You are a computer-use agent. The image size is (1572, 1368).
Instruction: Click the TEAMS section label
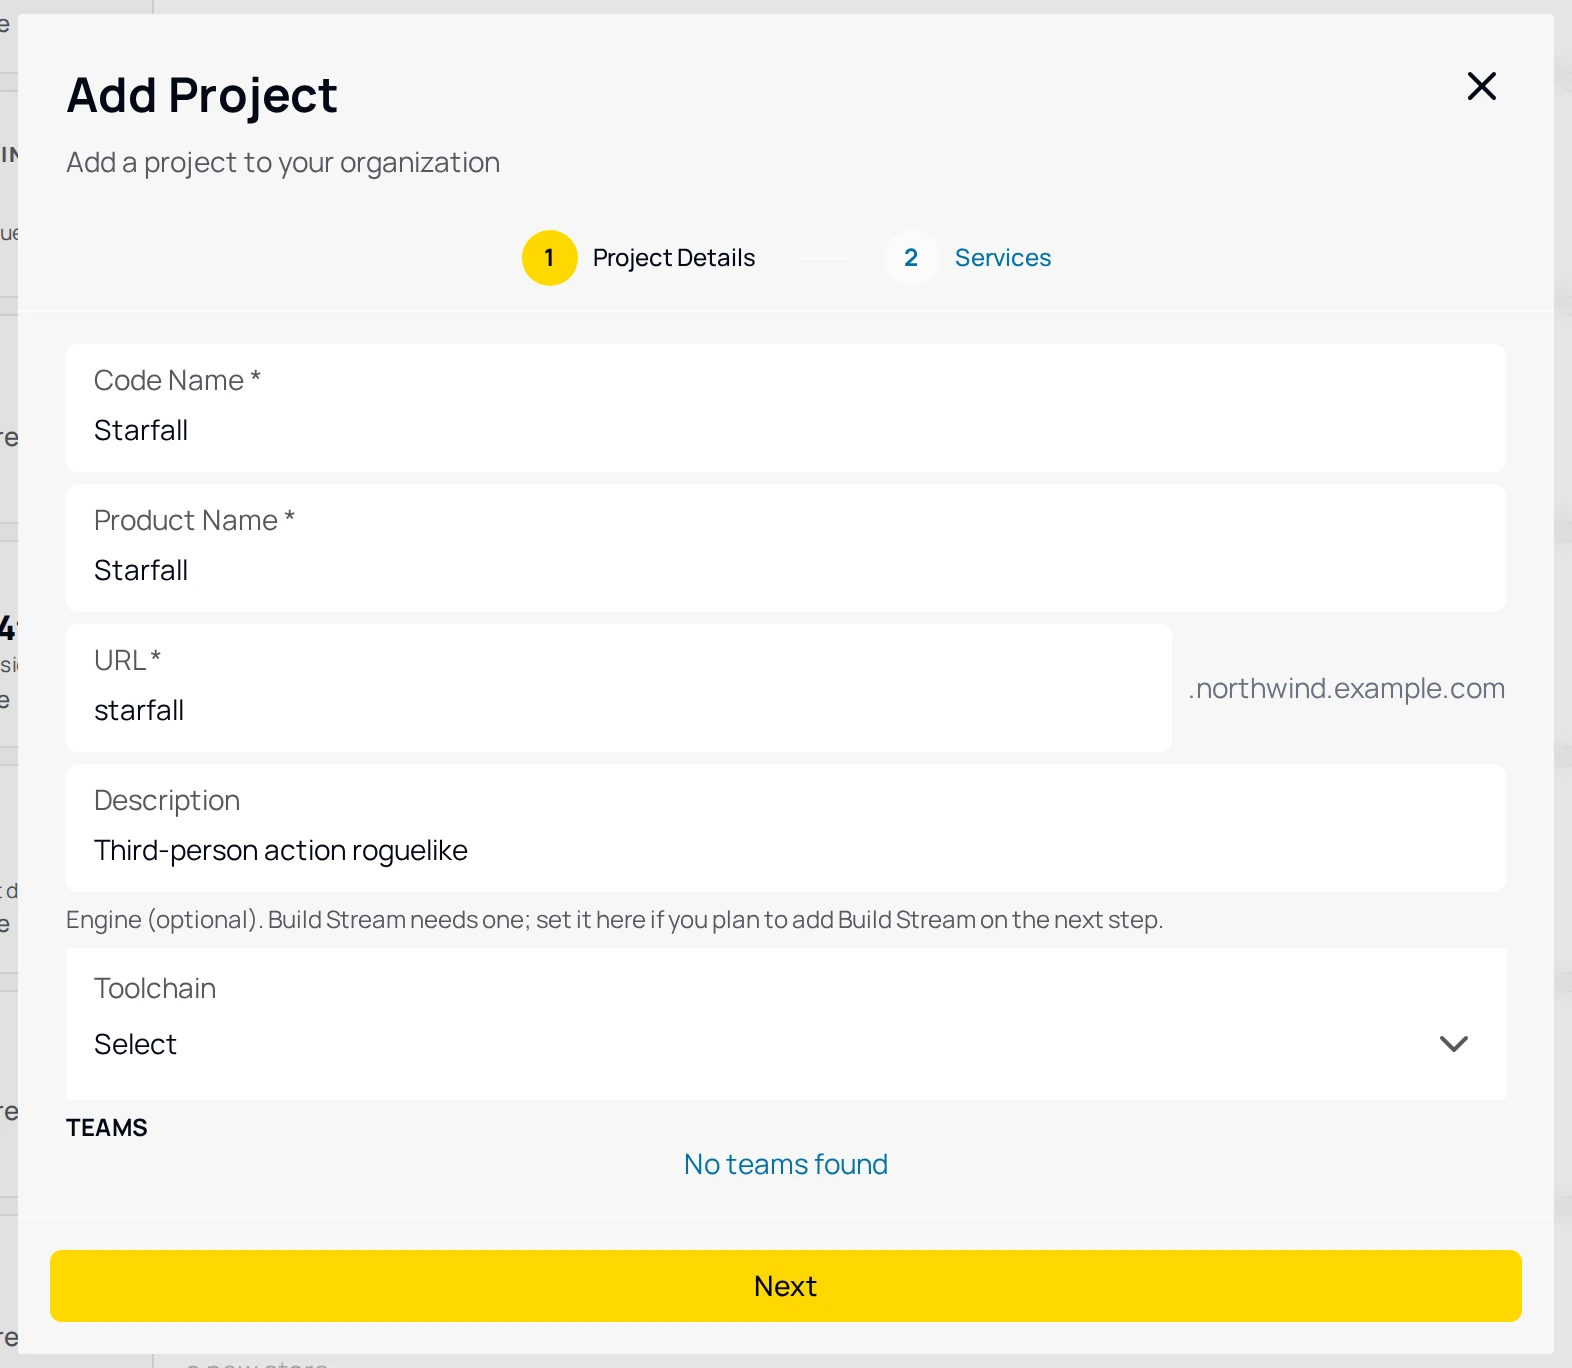107,1128
